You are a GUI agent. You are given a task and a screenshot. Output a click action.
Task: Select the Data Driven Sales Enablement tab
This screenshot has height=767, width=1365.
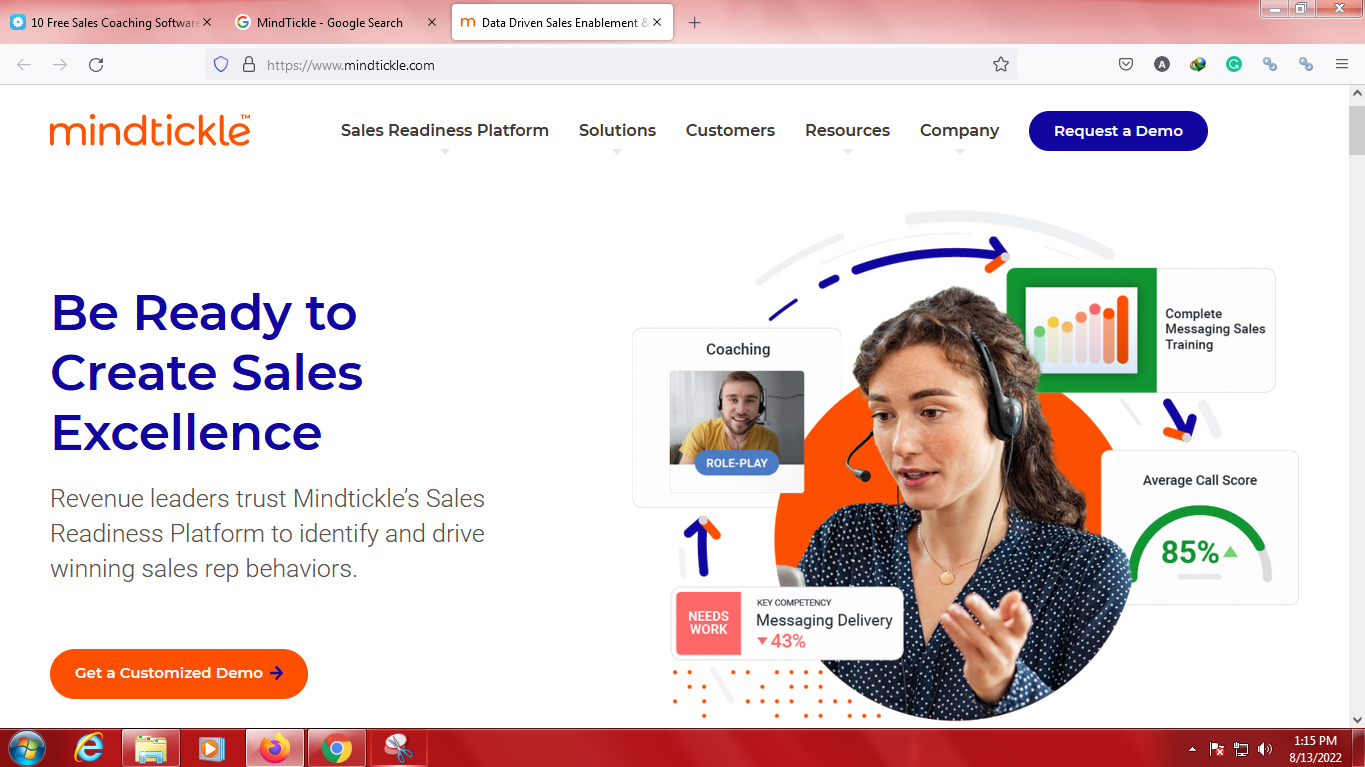pyautogui.click(x=564, y=22)
